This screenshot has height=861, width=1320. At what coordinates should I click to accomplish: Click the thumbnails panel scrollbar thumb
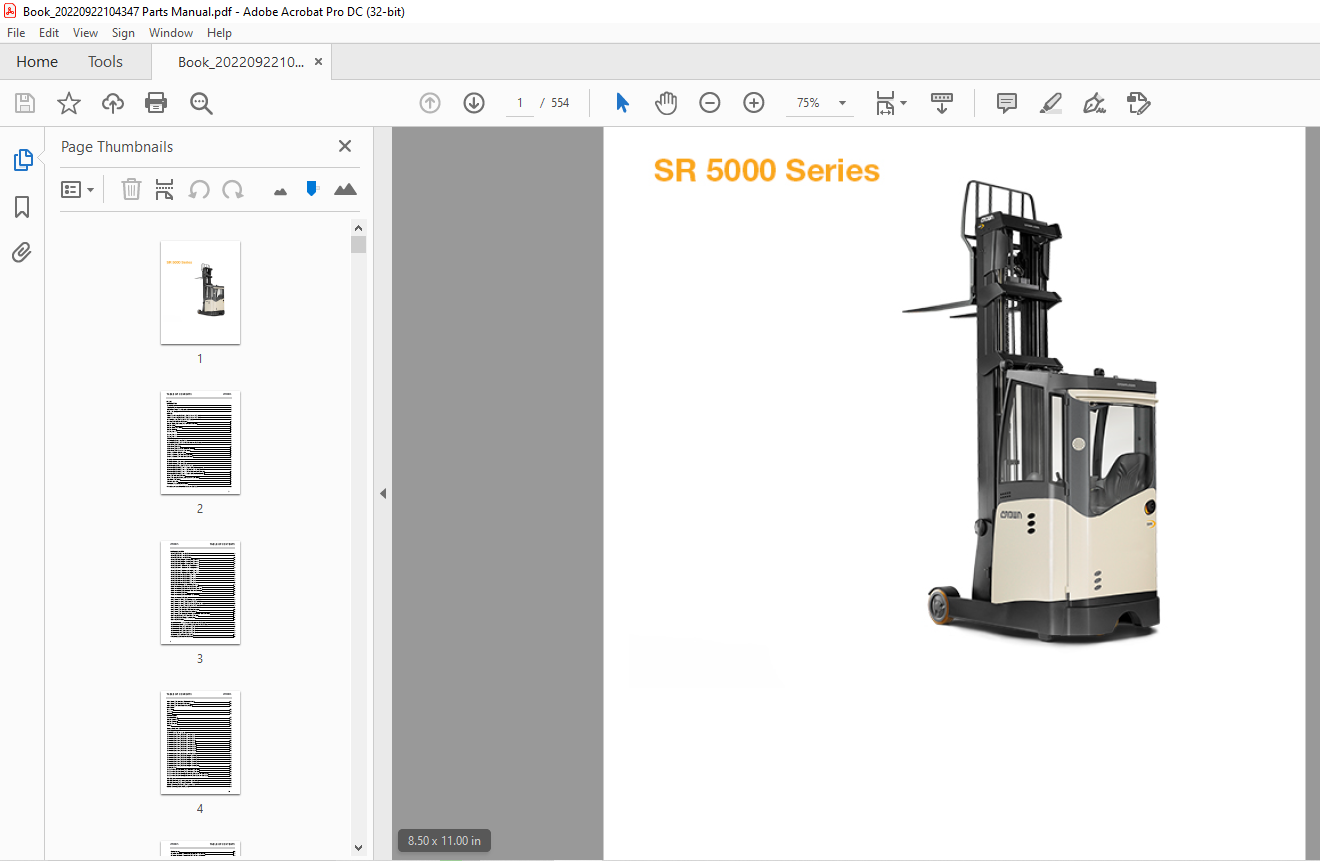(x=359, y=245)
